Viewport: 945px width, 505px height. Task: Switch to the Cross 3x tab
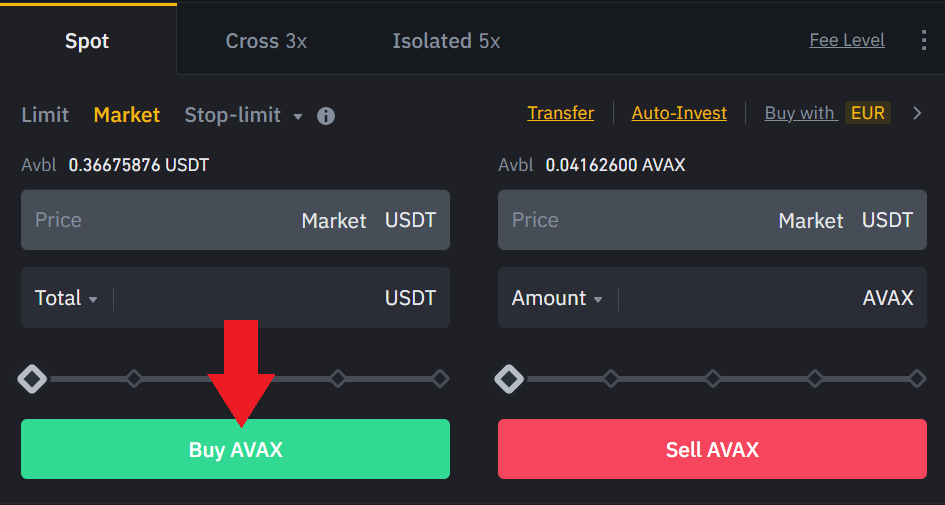266,41
